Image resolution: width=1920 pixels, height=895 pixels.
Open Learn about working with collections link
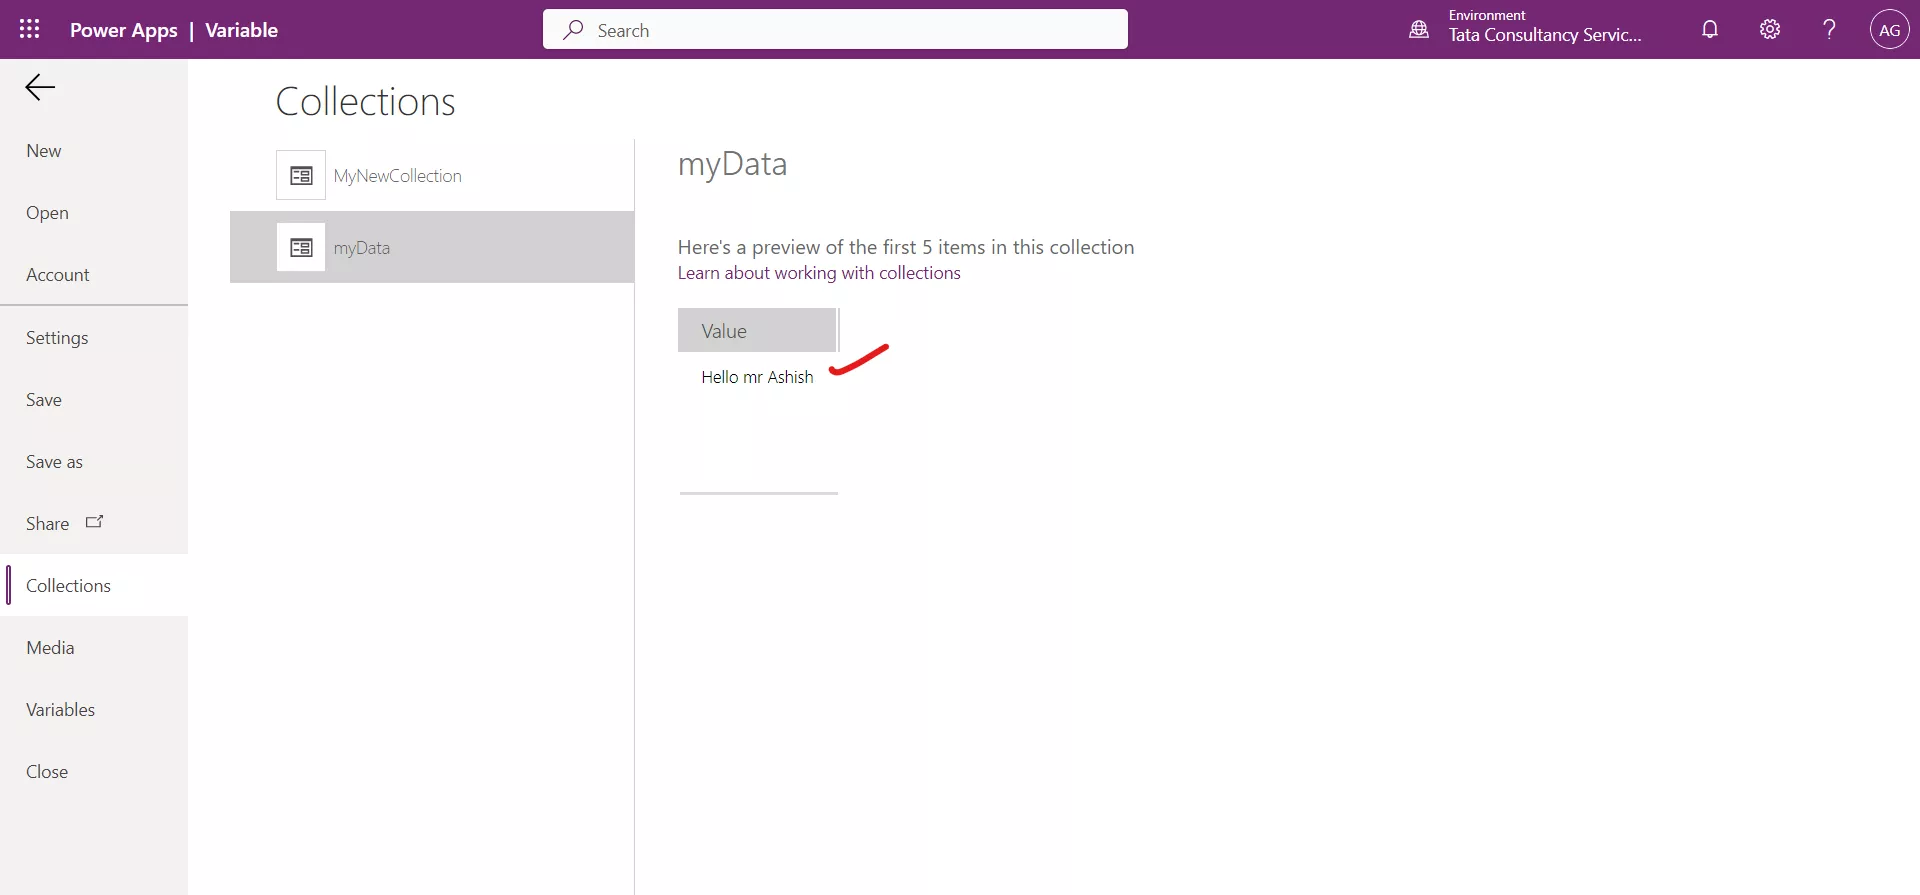[819, 273]
